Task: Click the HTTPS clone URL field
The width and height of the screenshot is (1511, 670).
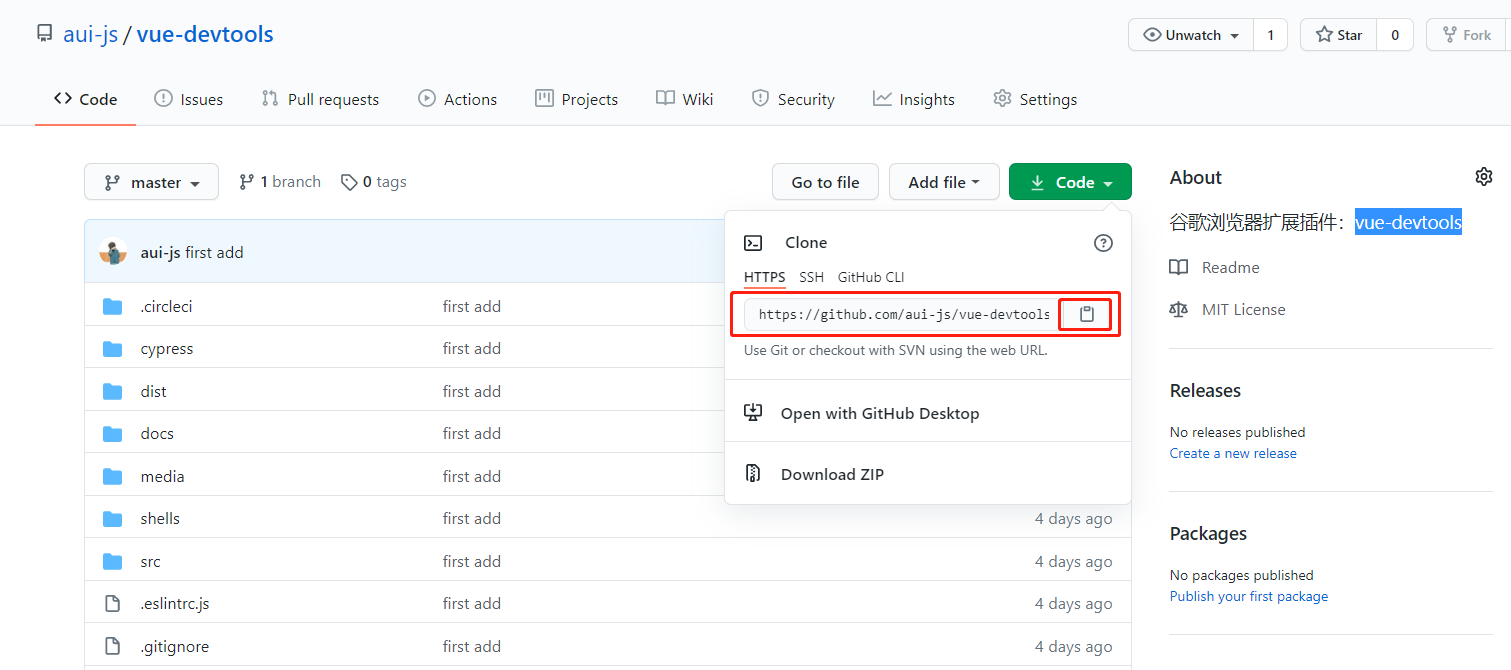Action: 902,314
